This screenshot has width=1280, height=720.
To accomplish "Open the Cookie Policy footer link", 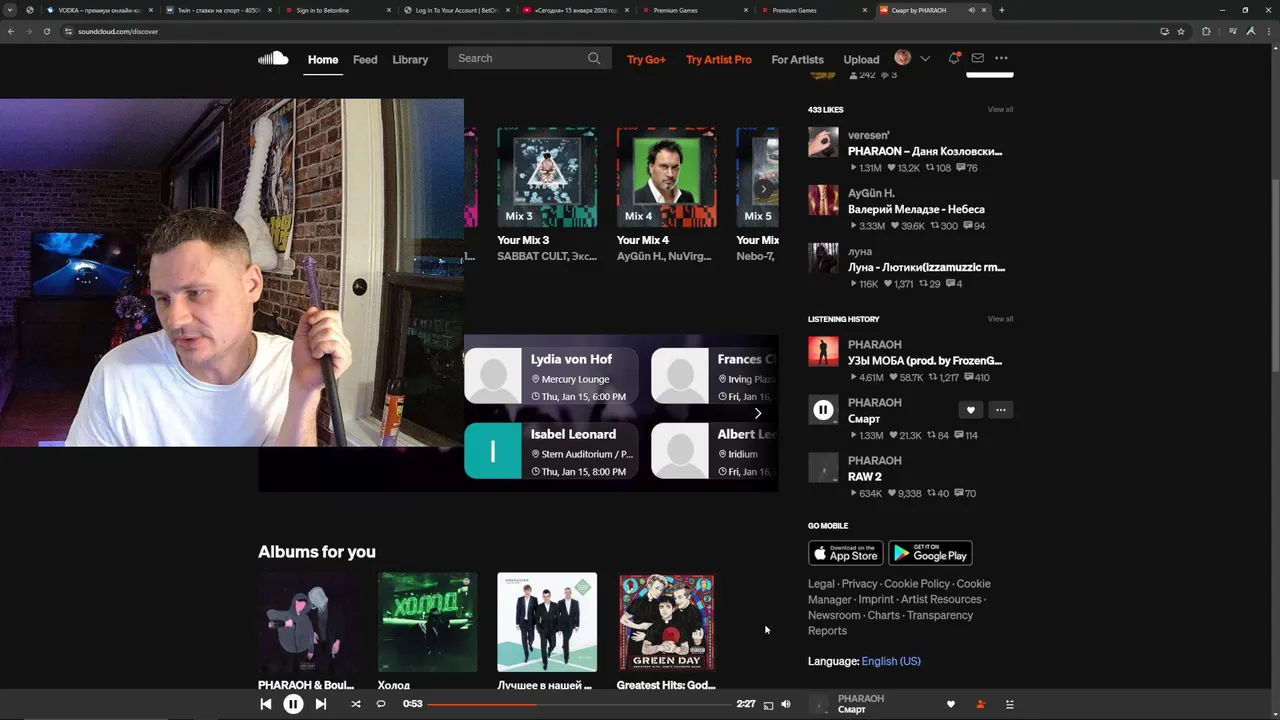I will pos(917,584).
